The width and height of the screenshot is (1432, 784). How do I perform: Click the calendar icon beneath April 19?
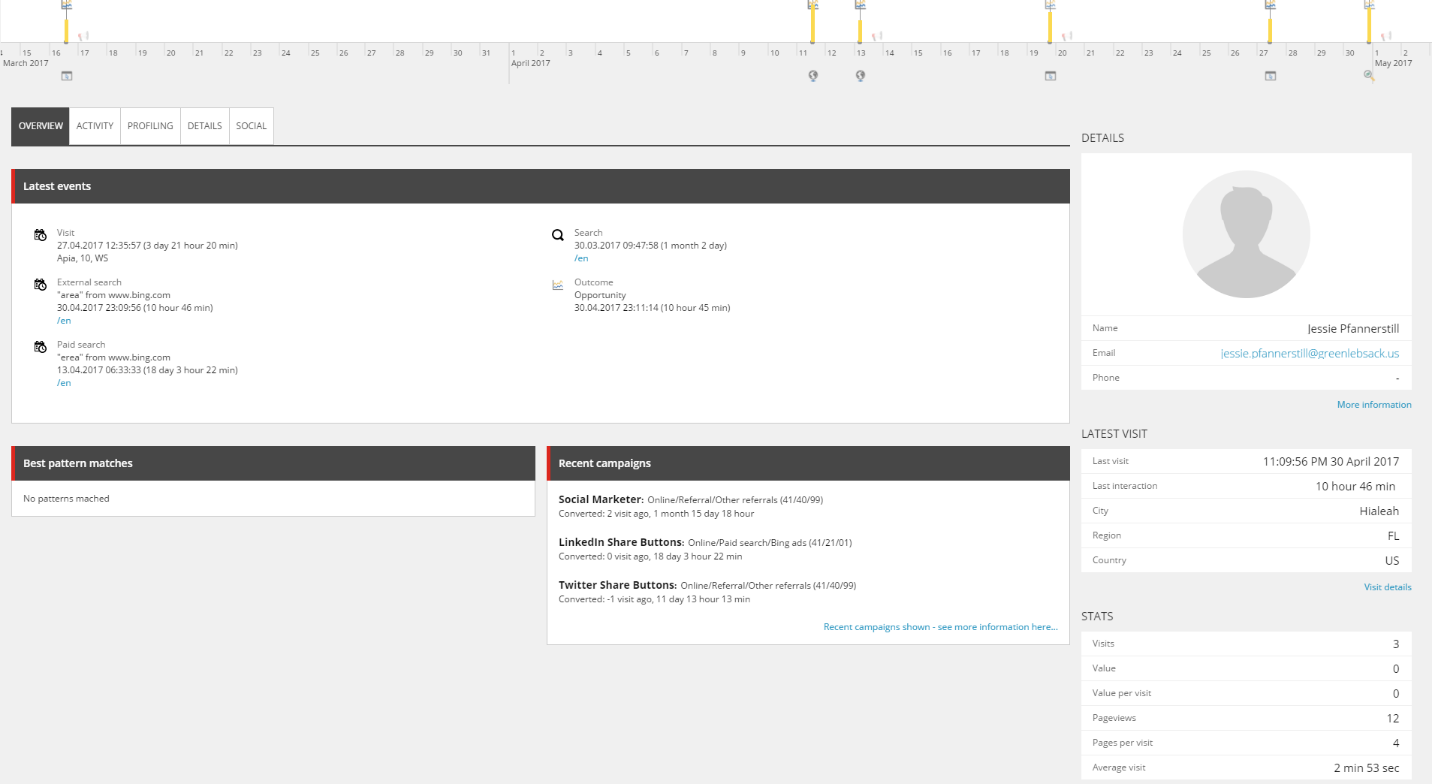(x=1050, y=75)
